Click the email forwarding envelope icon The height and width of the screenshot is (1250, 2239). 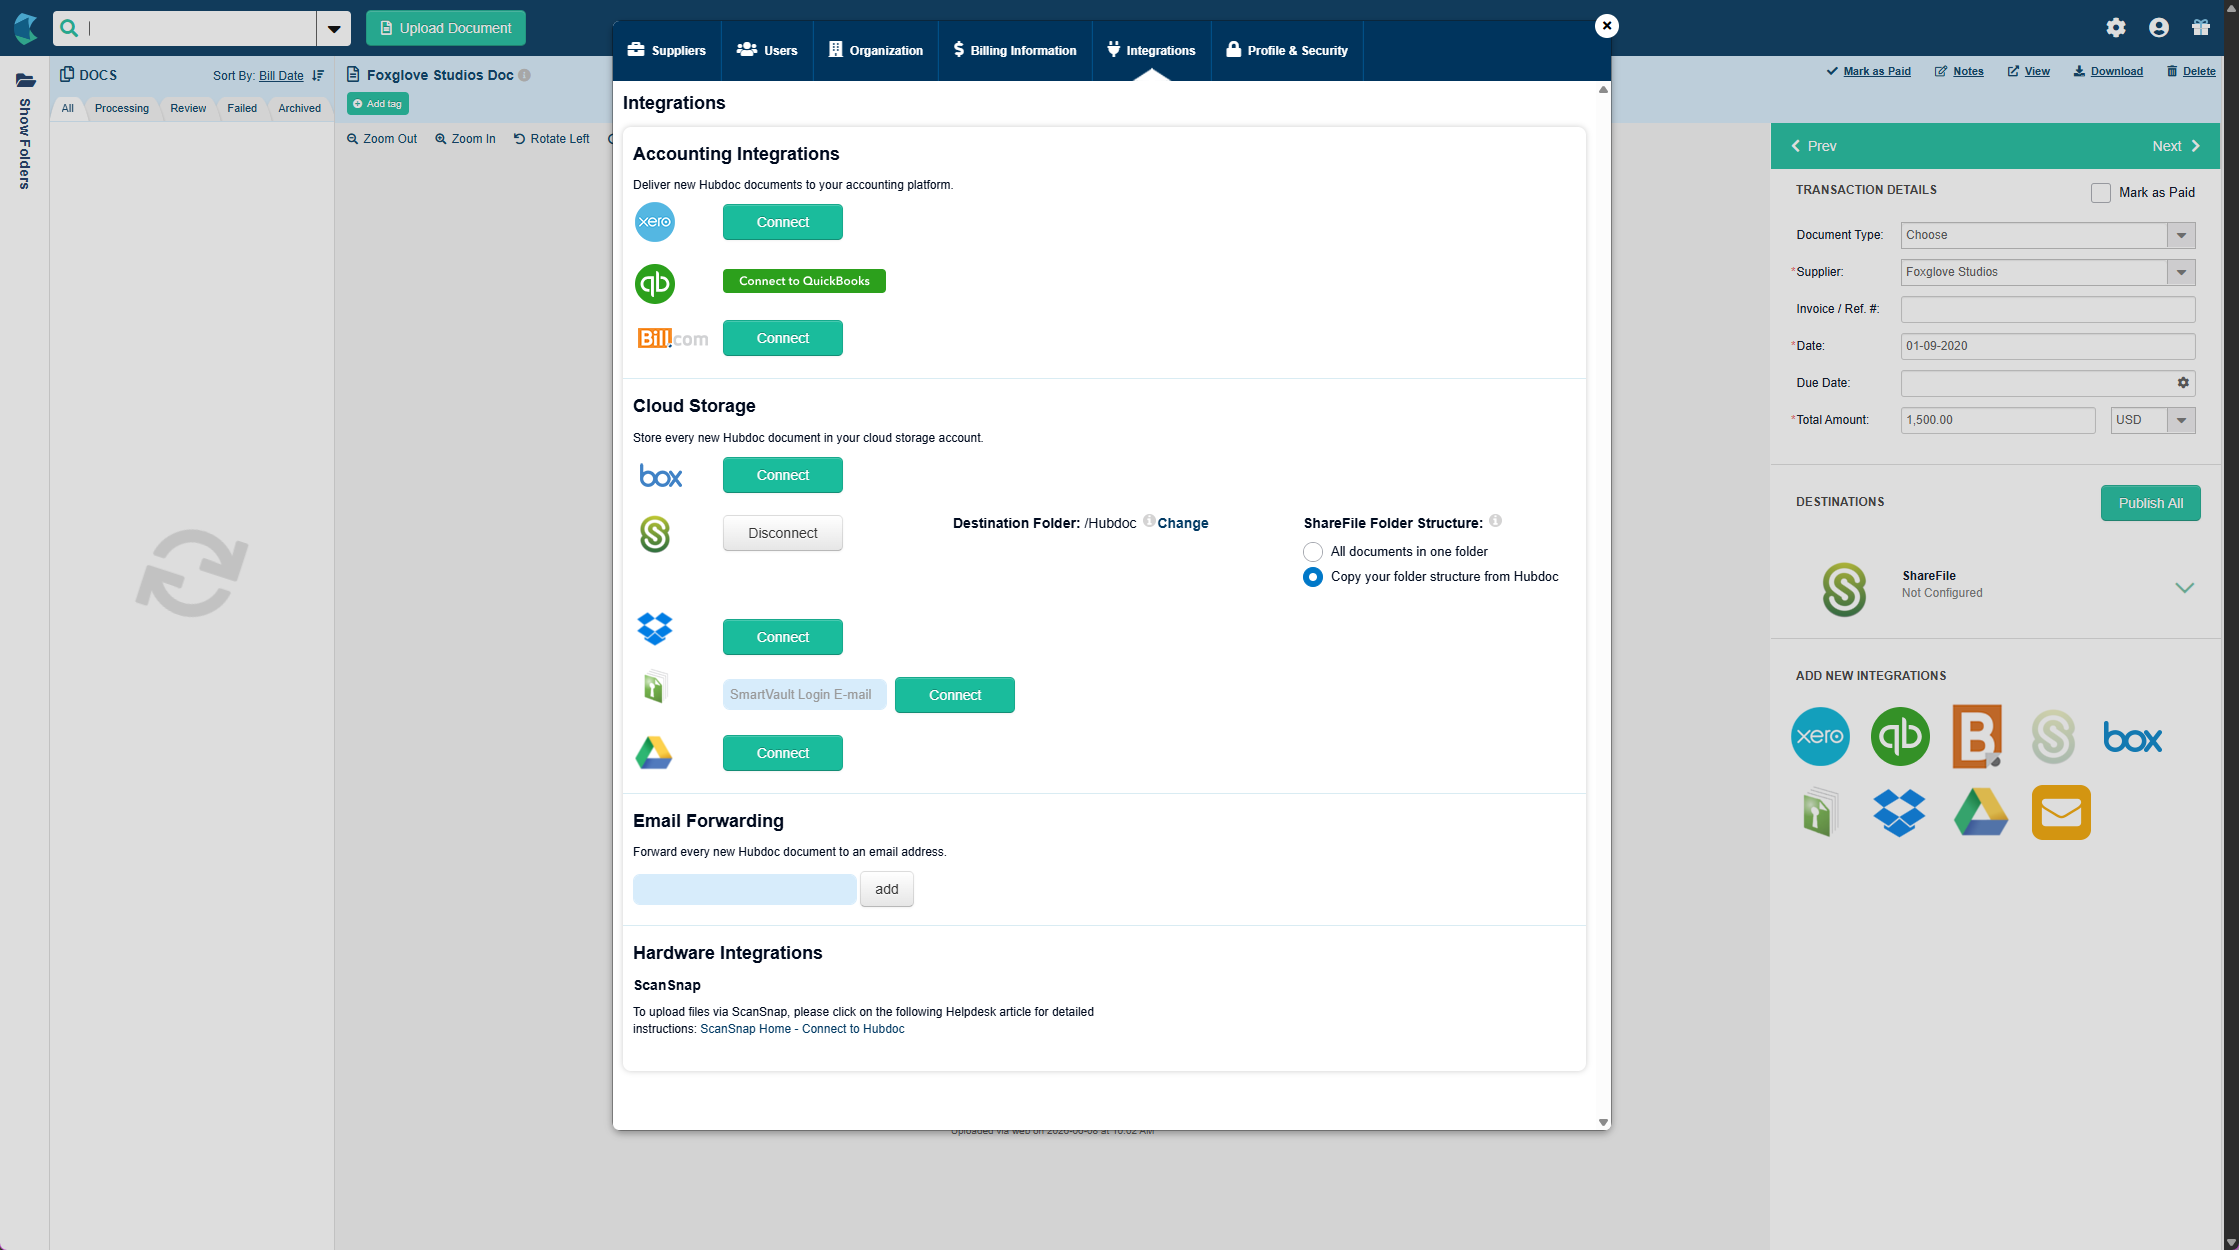coord(2061,812)
